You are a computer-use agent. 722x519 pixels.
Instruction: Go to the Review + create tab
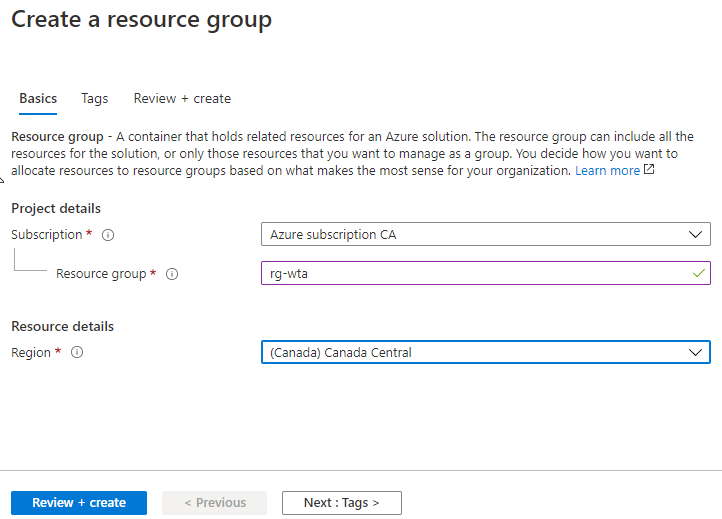(182, 99)
